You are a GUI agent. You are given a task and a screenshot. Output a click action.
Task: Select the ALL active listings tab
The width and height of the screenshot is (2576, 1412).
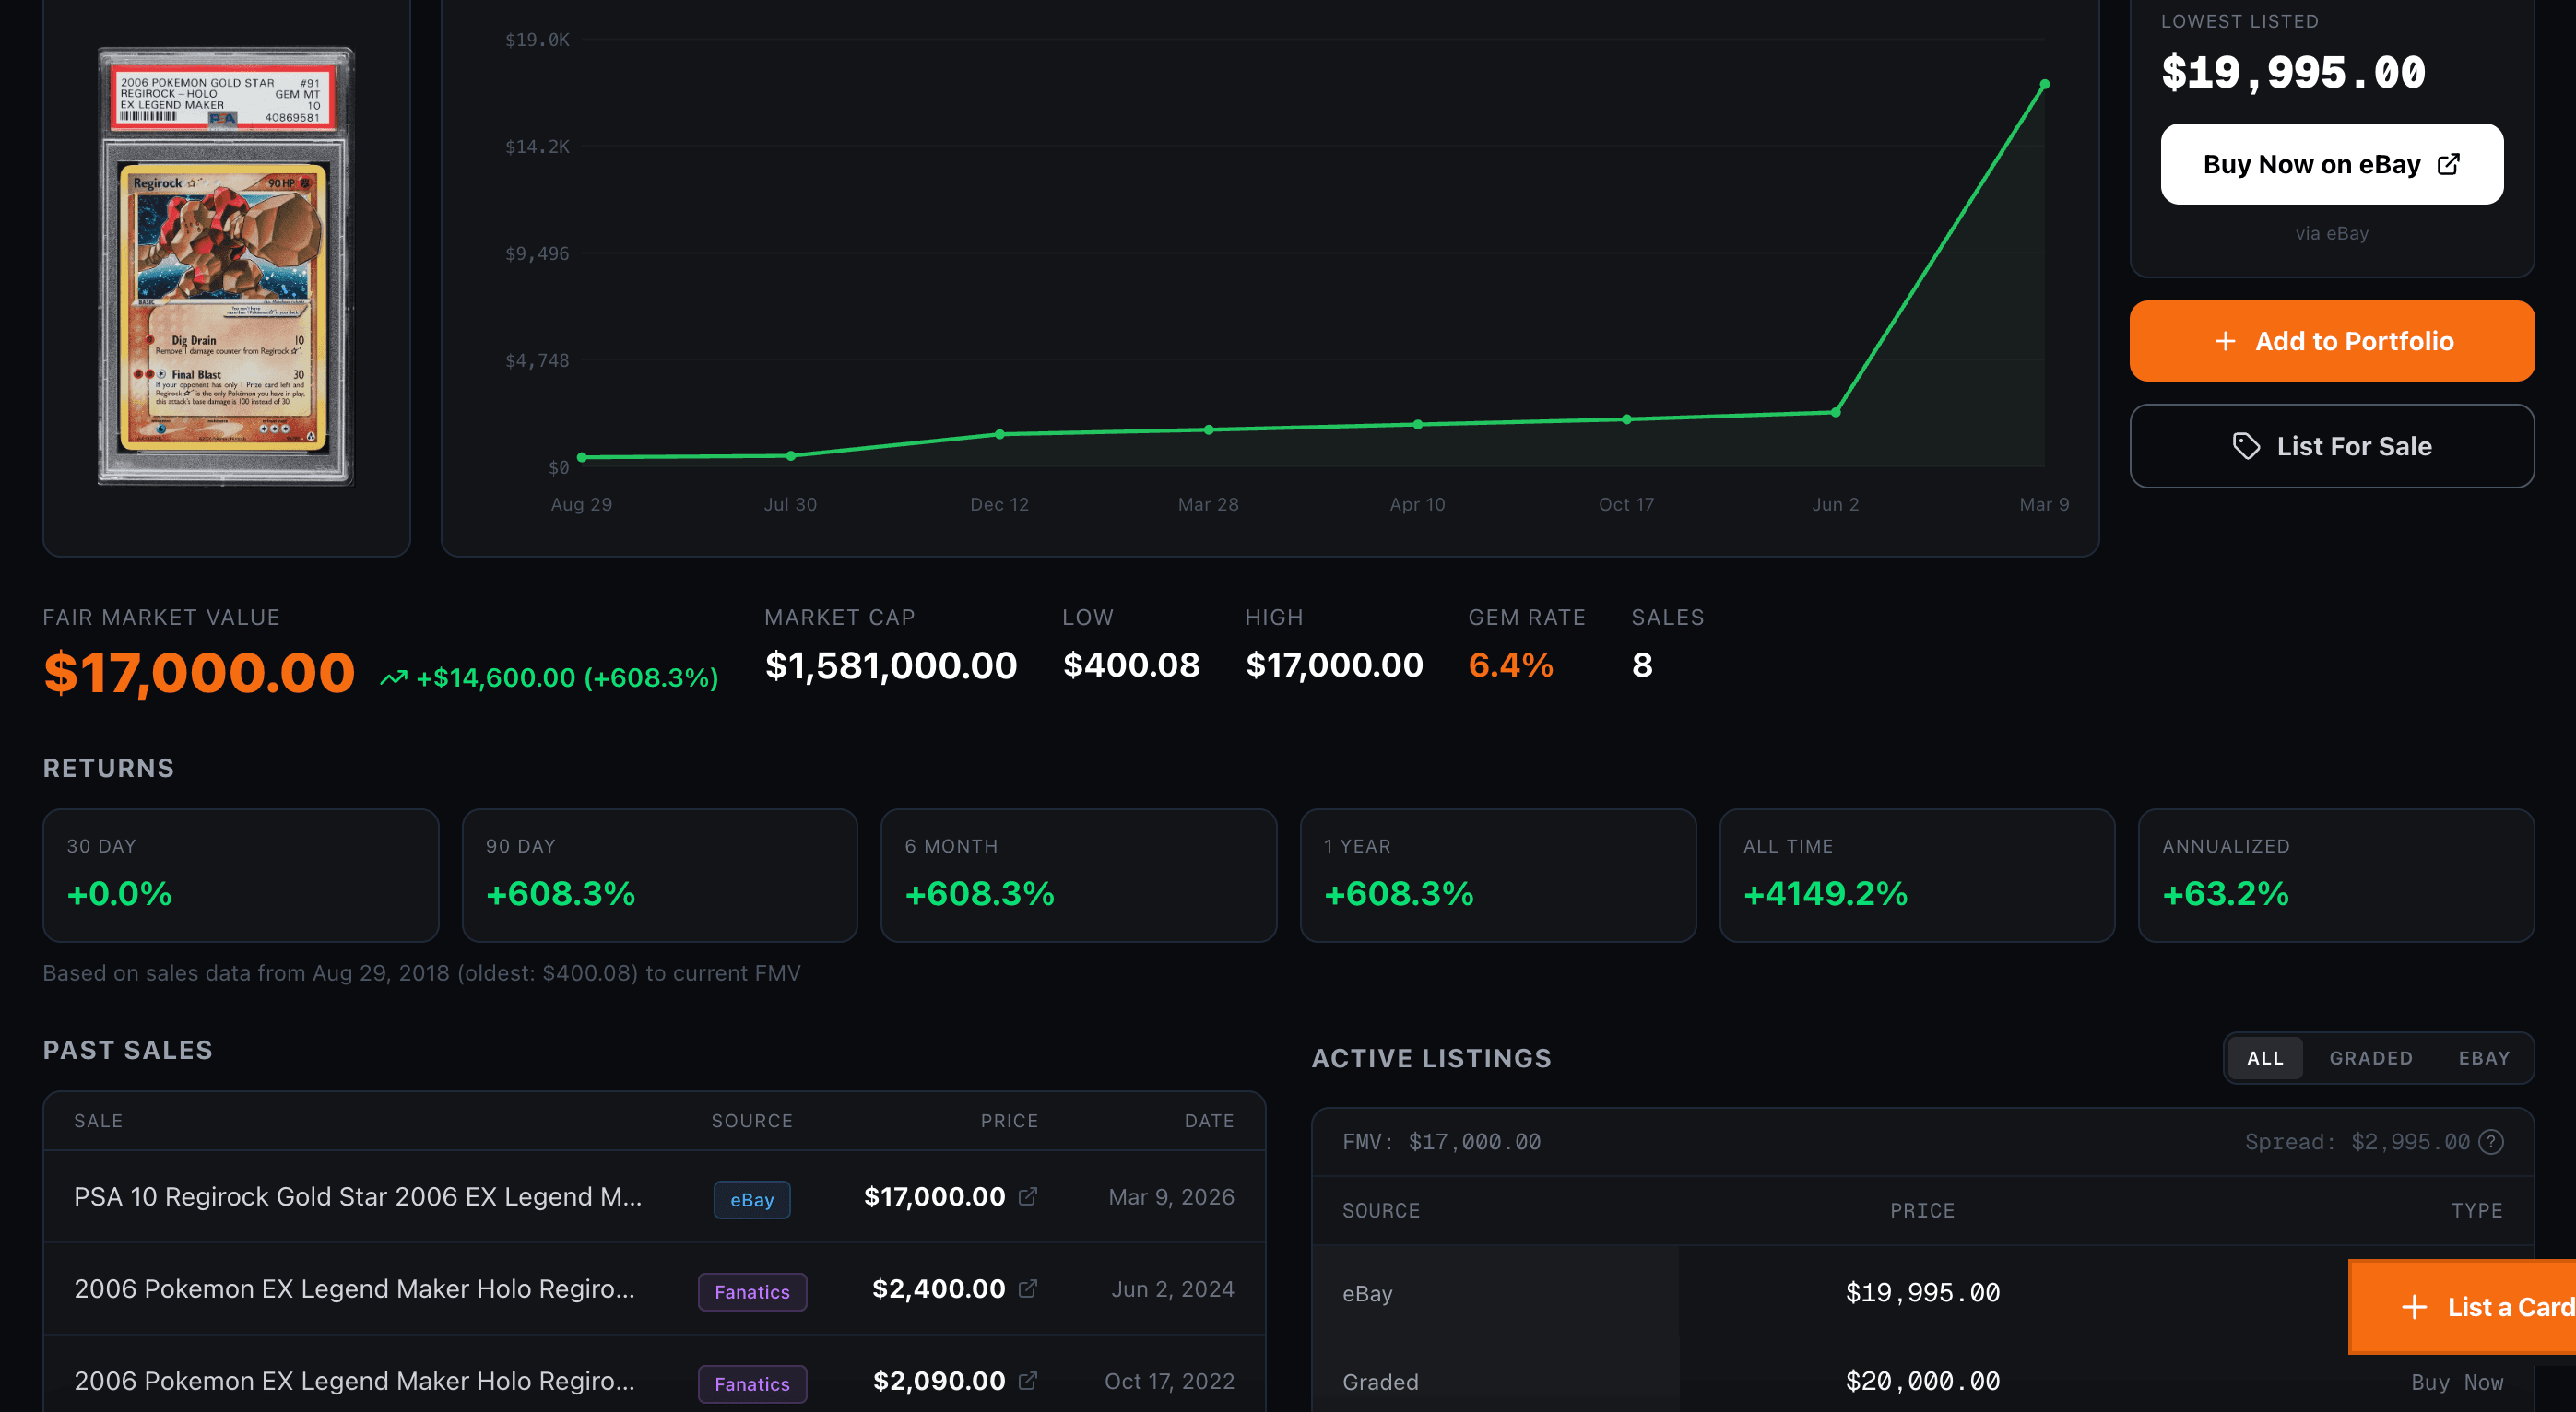click(x=2264, y=1057)
